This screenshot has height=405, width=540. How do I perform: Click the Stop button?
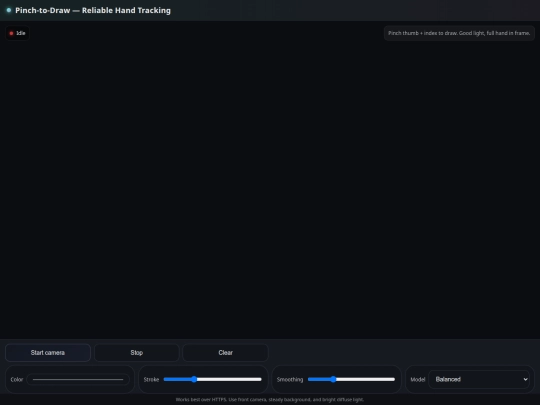(137, 353)
